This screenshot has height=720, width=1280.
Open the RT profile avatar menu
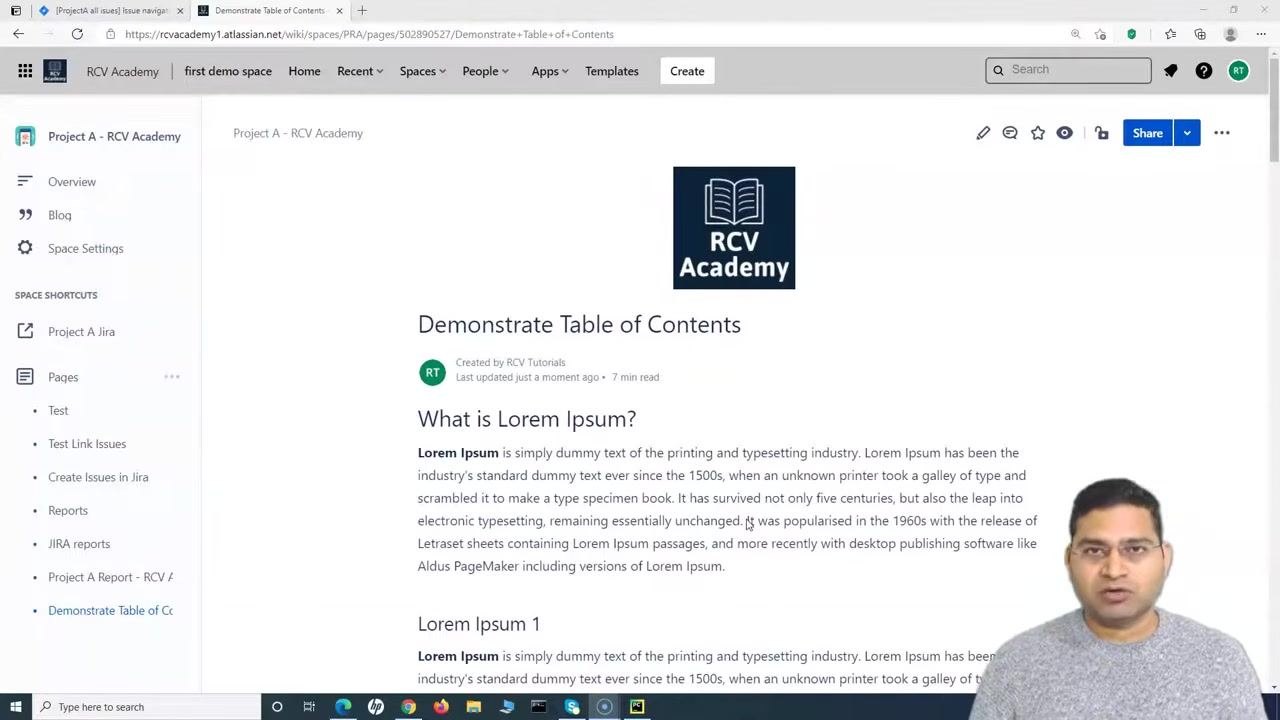(x=1238, y=71)
